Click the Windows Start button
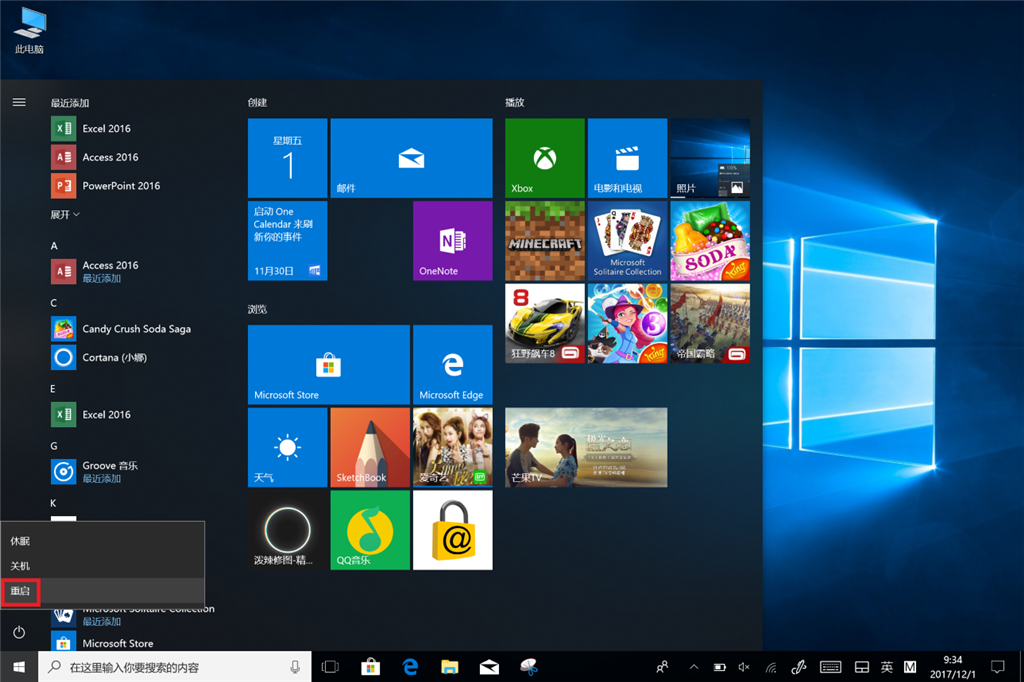 [x=19, y=667]
